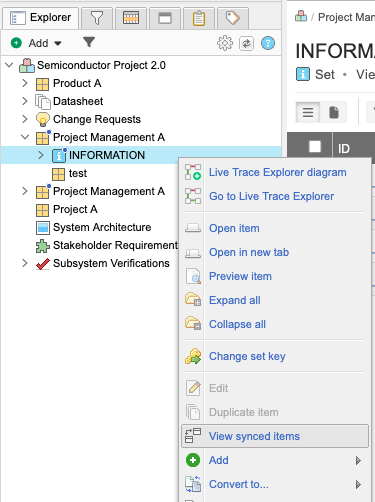Collapse Semiconductor Project 2.0 tree
Viewport: 375px width, 502px height.
(x=10, y=65)
